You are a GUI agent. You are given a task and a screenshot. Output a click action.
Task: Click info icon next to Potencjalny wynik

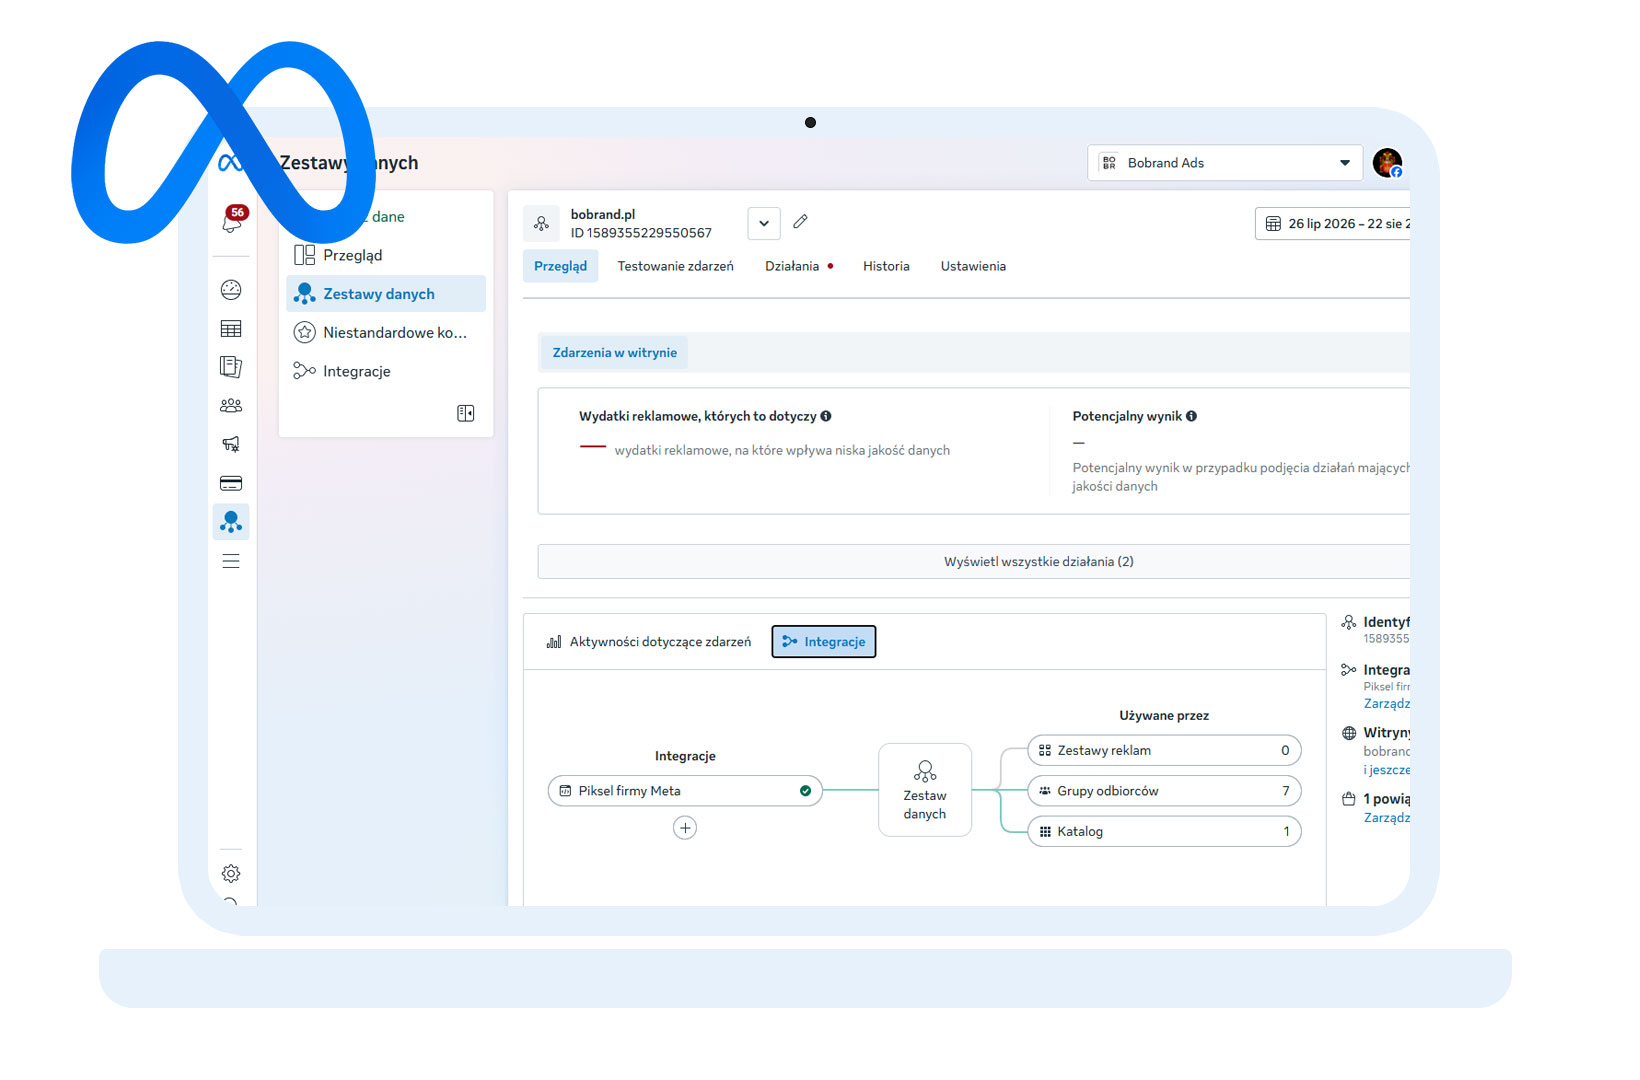[x=1191, y=416]
